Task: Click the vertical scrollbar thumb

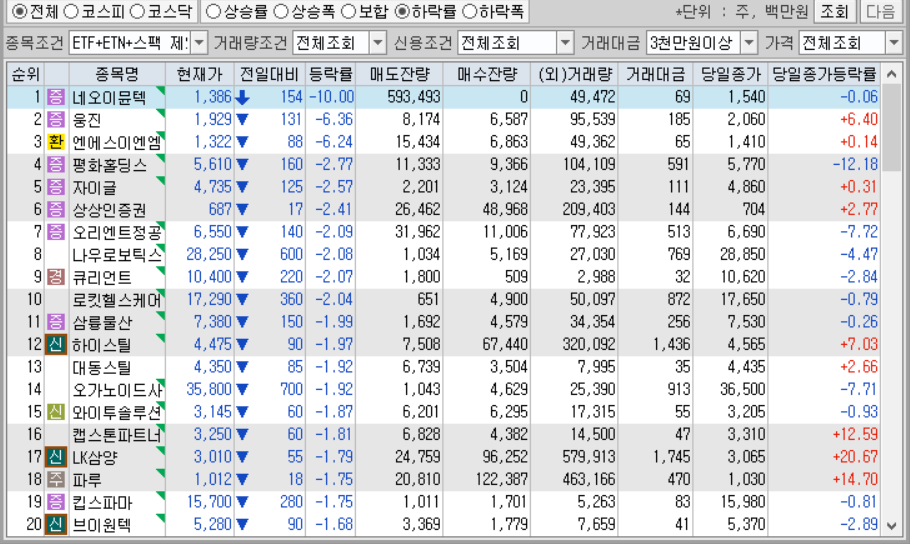Action: point(891,128)
